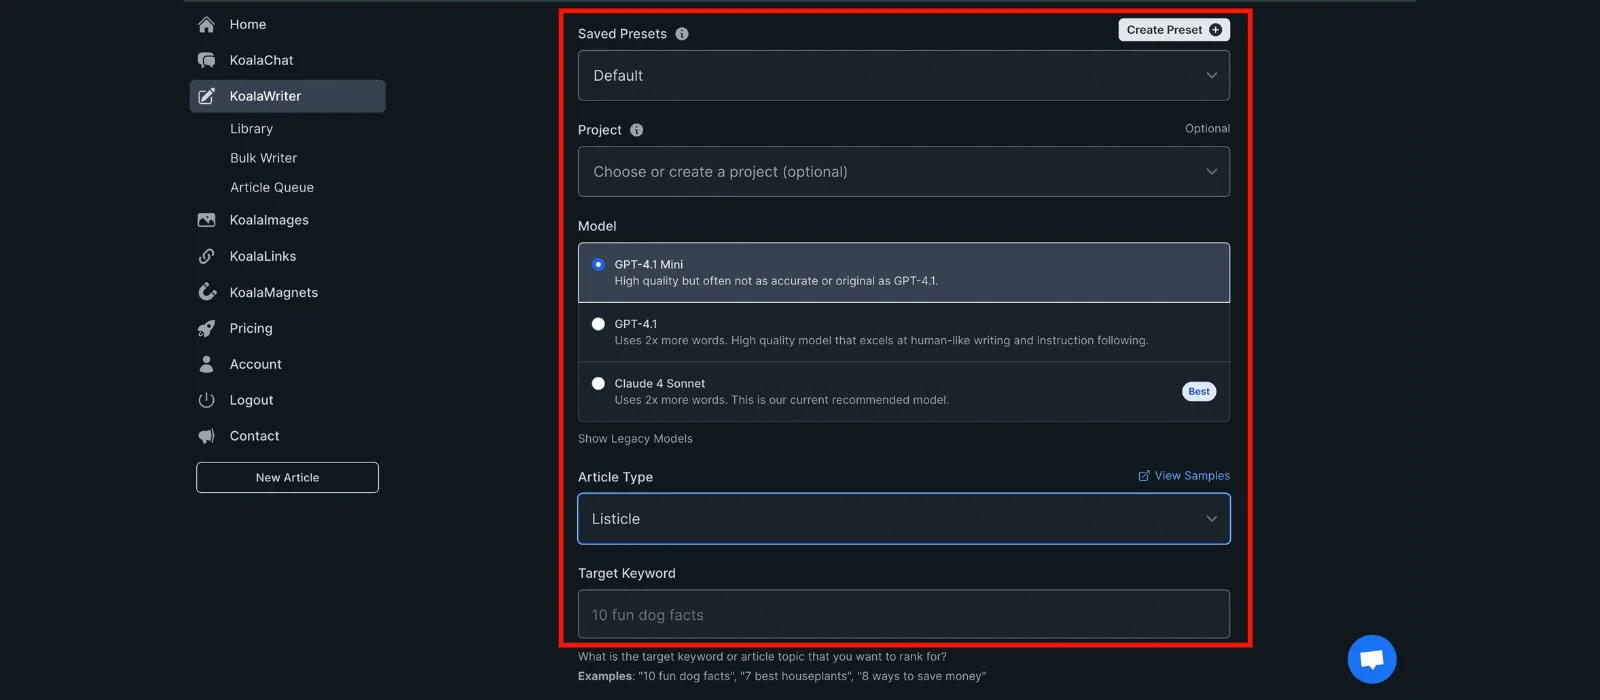Viewport: 1600px width, 700px height.
Task: Click info icon next to Saved Presets
Action: [x=682, y=34]
